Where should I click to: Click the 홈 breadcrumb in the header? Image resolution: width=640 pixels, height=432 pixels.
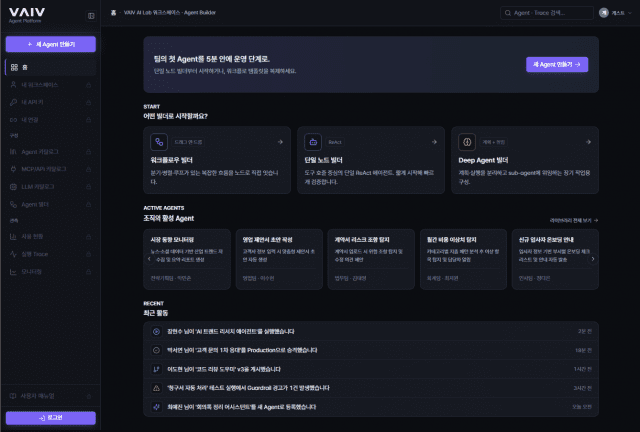click(113, 13)
